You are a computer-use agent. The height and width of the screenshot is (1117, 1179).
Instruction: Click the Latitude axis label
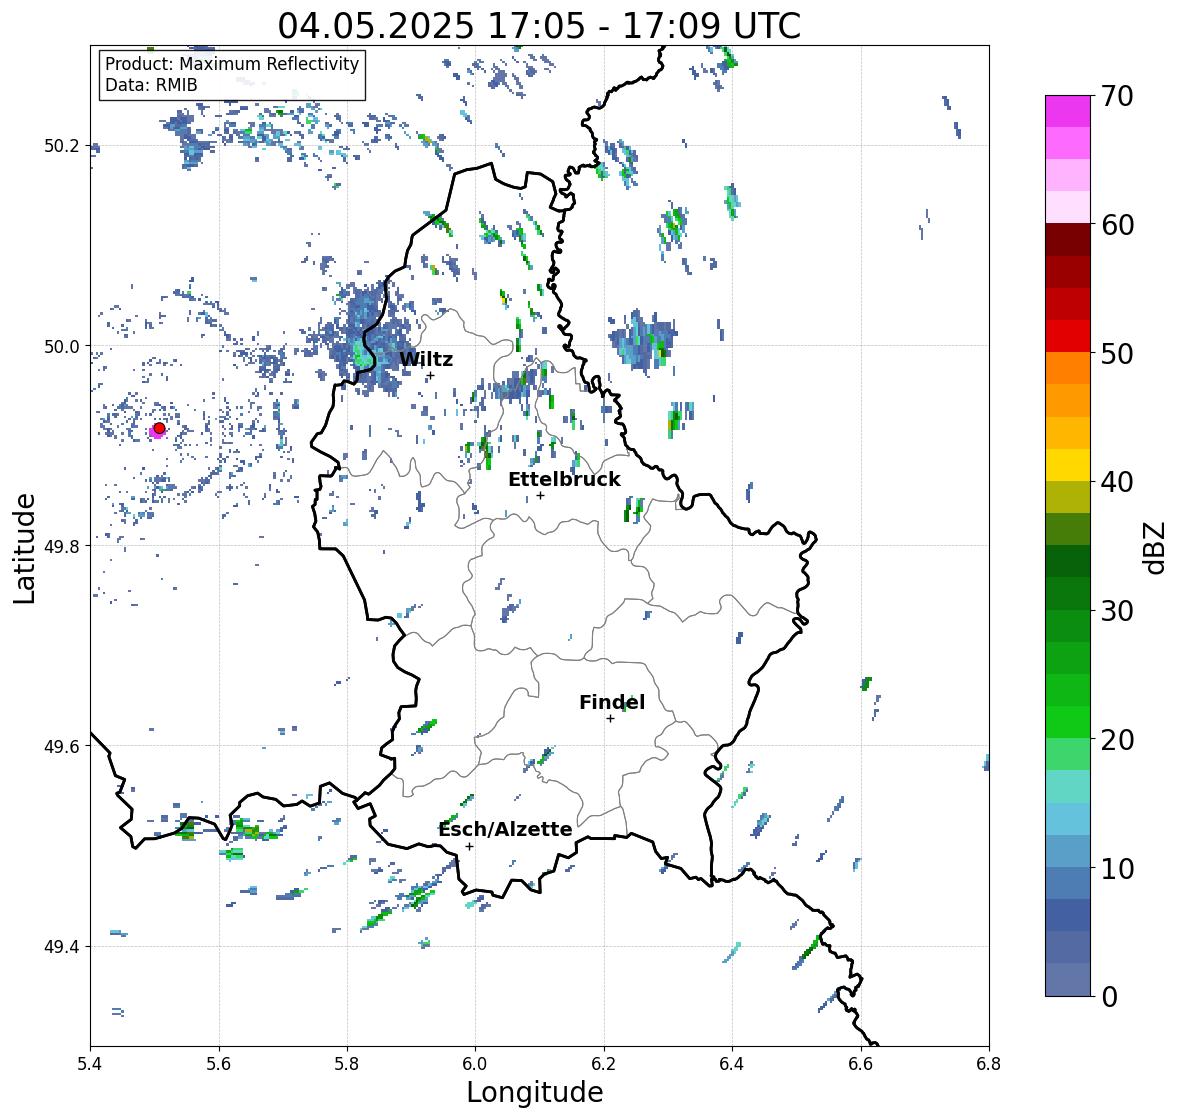24,548
